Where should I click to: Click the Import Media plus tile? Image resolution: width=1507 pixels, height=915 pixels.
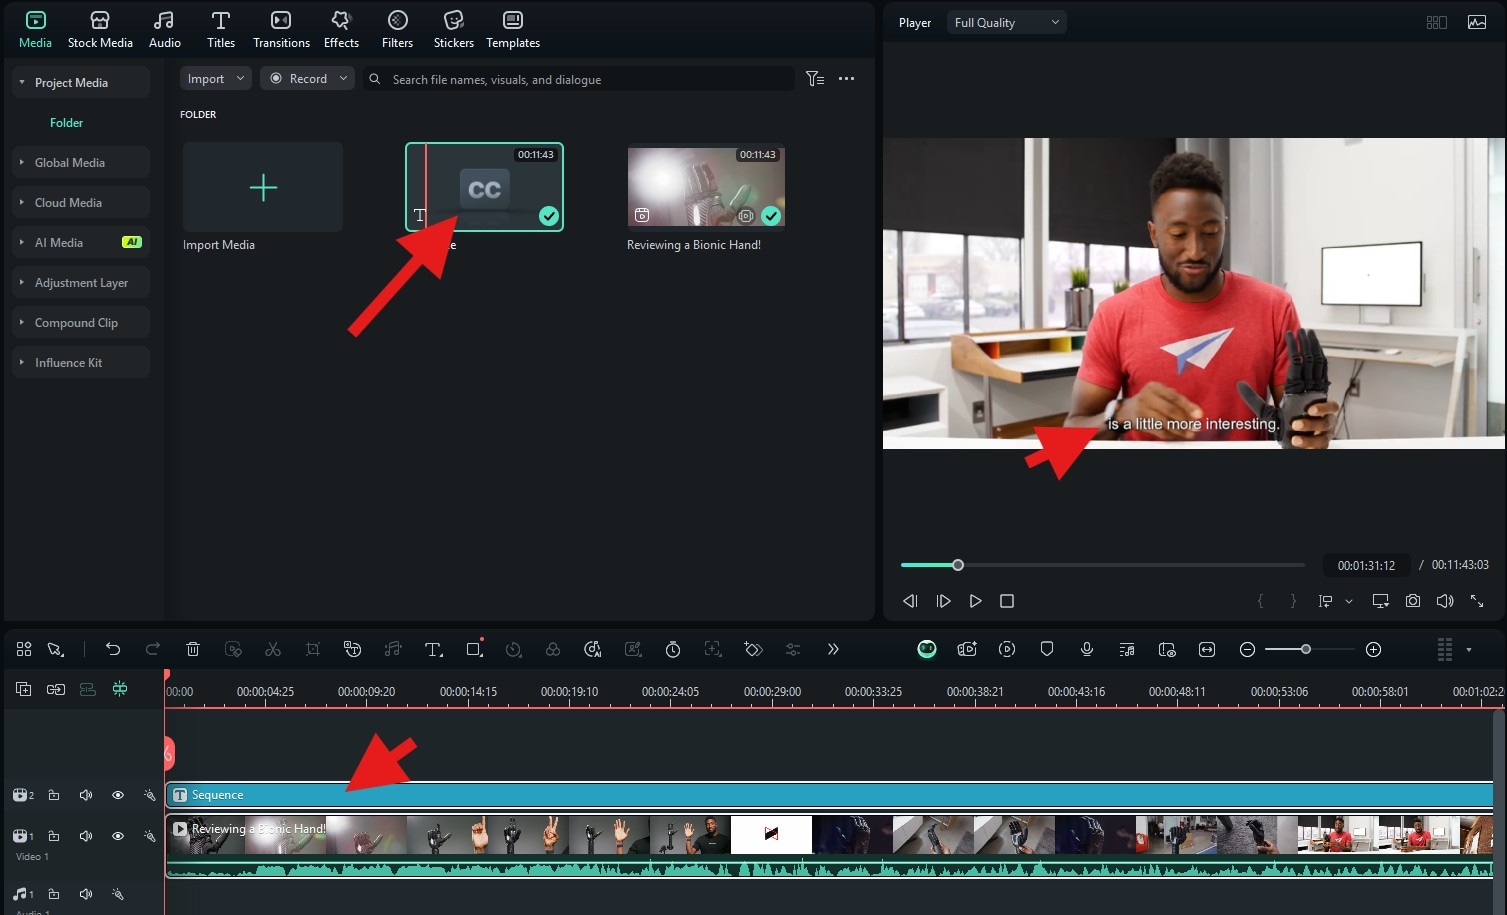(263, 187)
